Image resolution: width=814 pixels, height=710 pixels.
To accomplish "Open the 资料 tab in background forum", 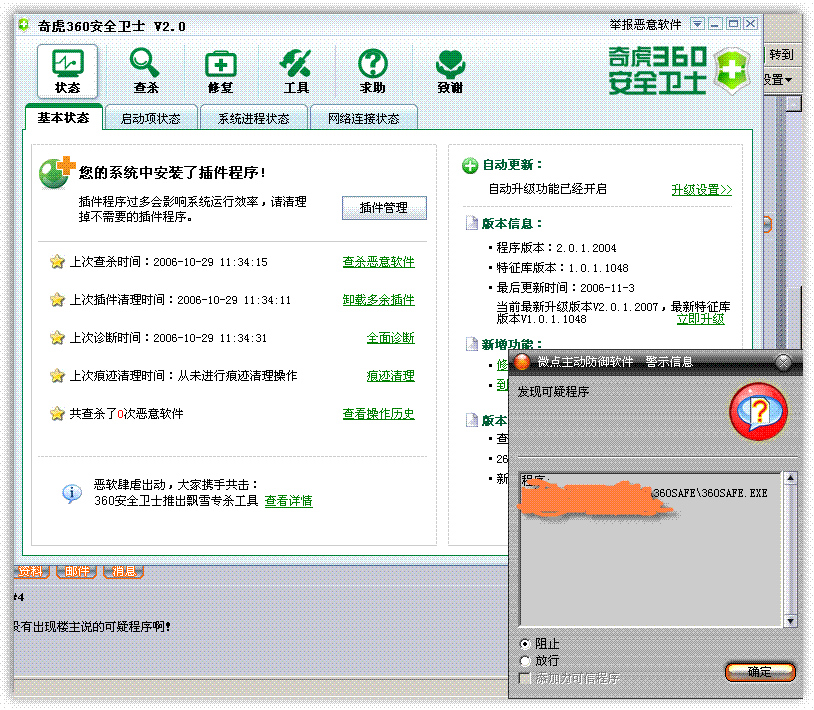I will point(31,571).
